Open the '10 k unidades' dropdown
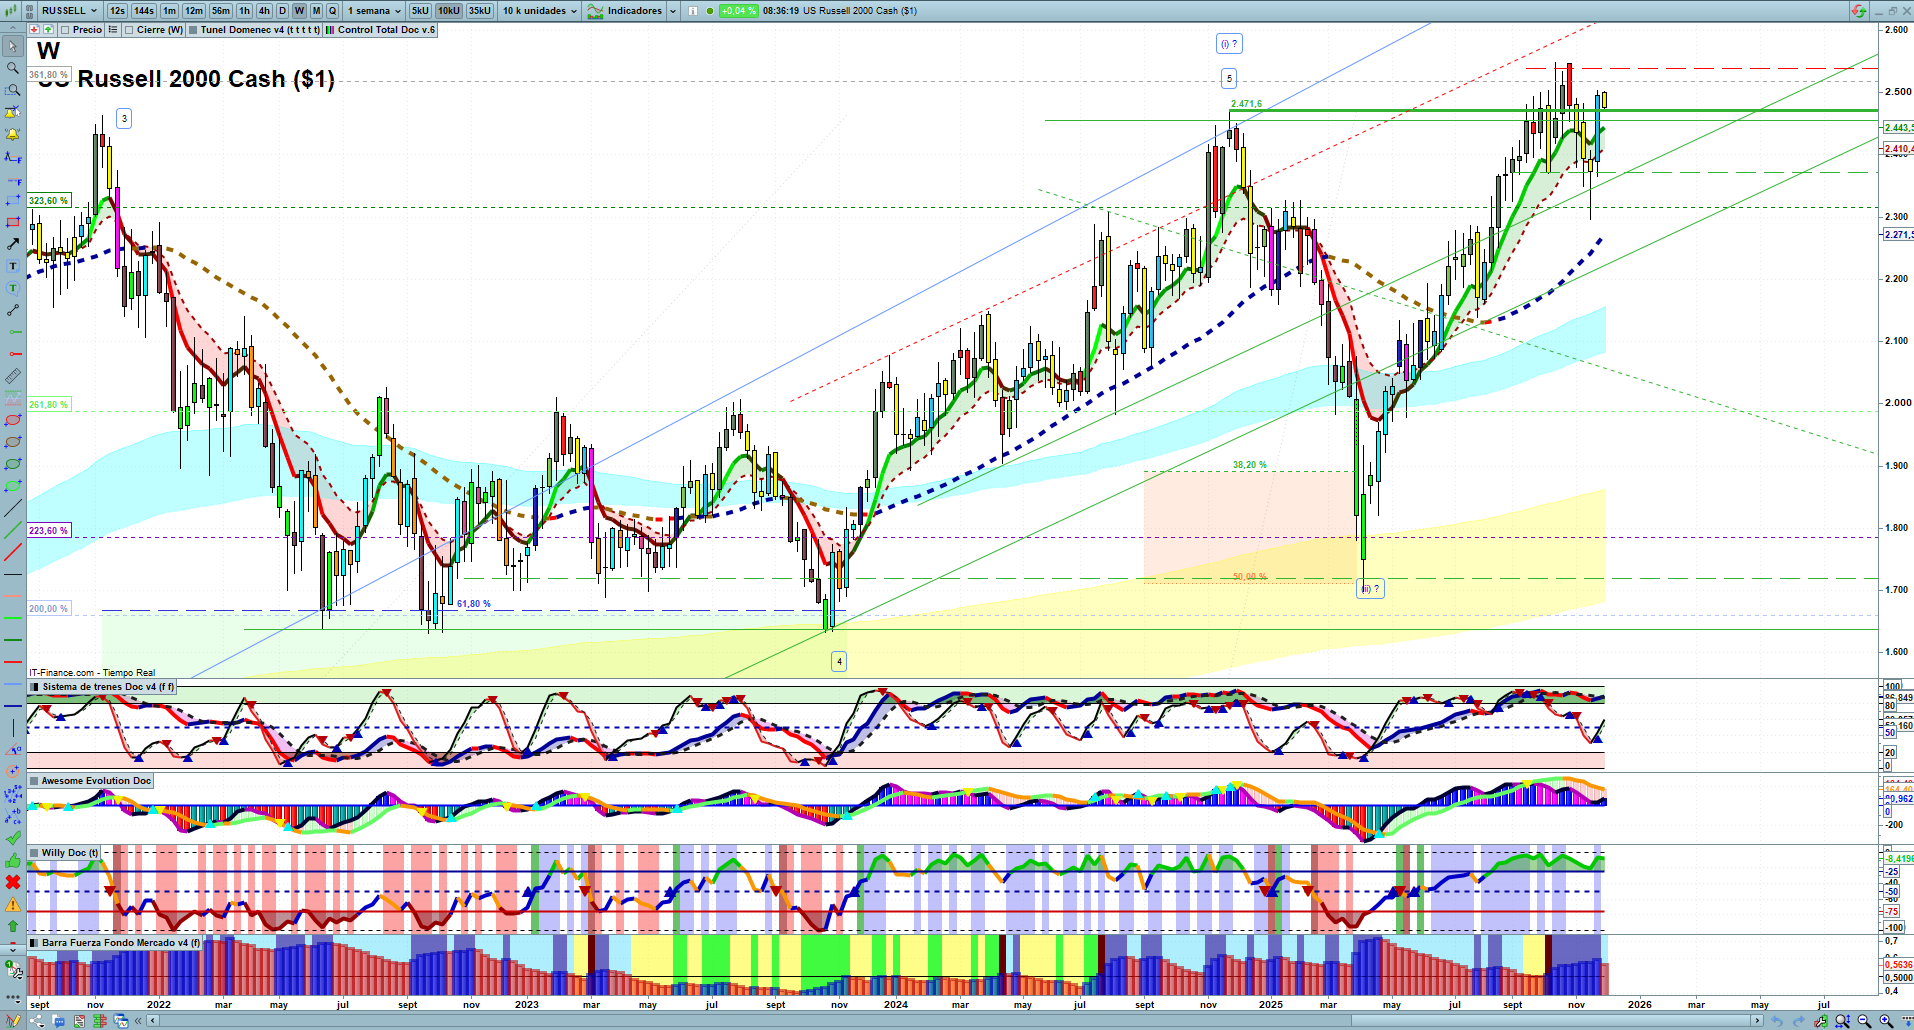The width and height of the screenshot is (1914, 1030). tap(539, 11)
